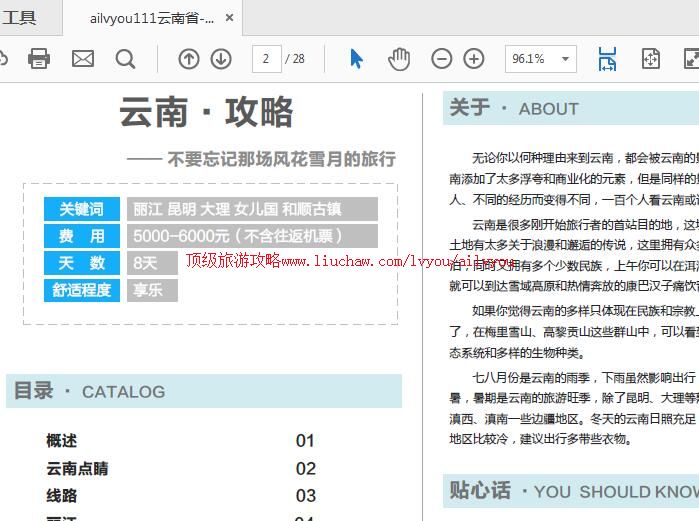Click the Email envelope icon
Image resolution: width=699 pixels, height=521 pixels.
(x=83, y=59)
